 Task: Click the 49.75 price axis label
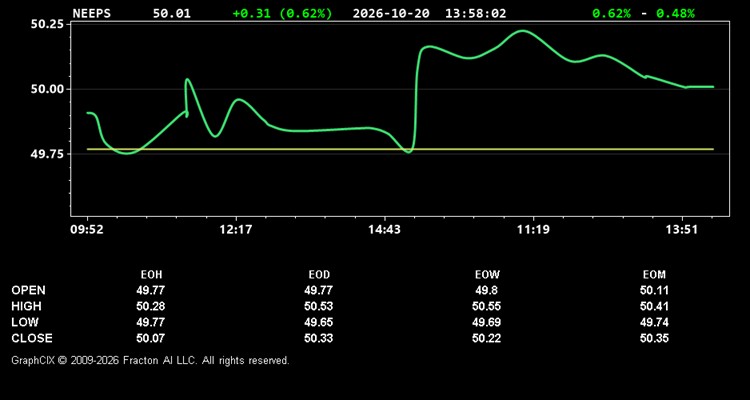tap(47, 154)
